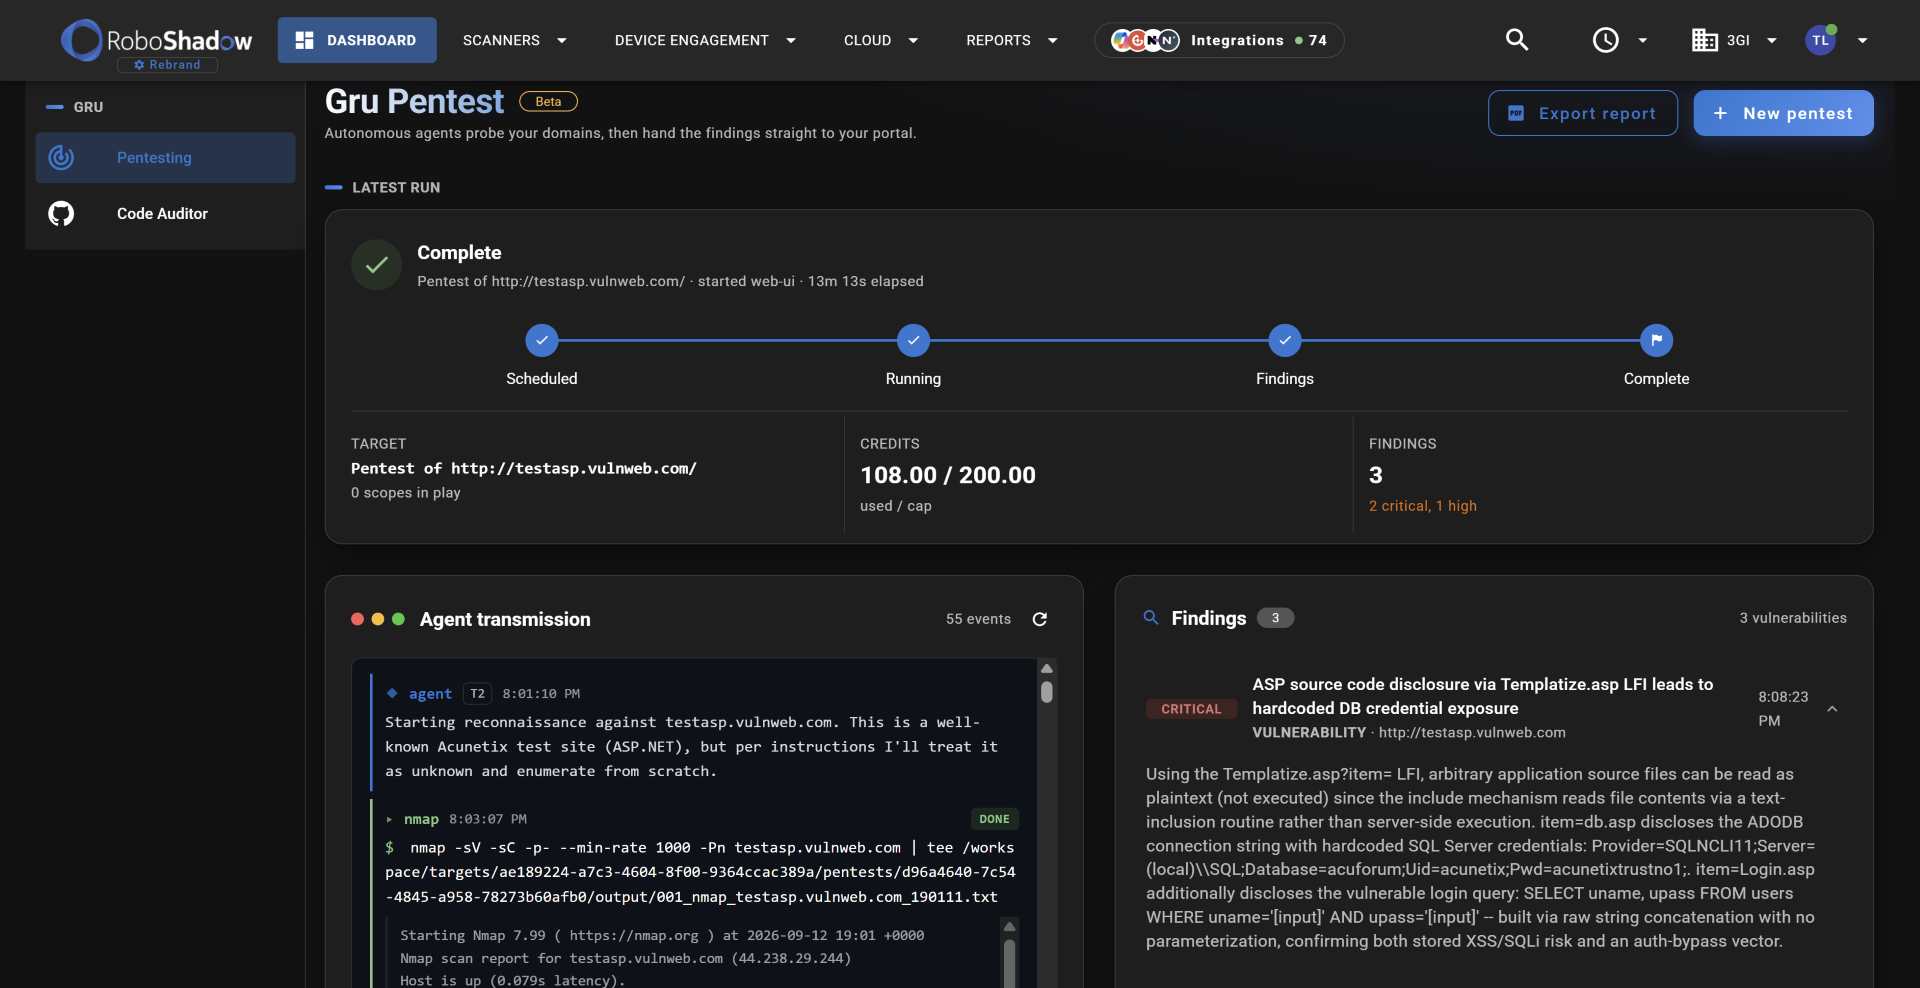The height and width of the screenshot is (988, 1920).
Task: Click the Running step marker
Action: pos(913,340)
